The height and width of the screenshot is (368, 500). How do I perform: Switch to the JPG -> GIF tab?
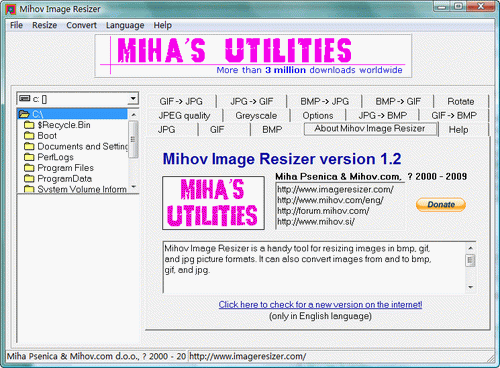tap(251, 101)
